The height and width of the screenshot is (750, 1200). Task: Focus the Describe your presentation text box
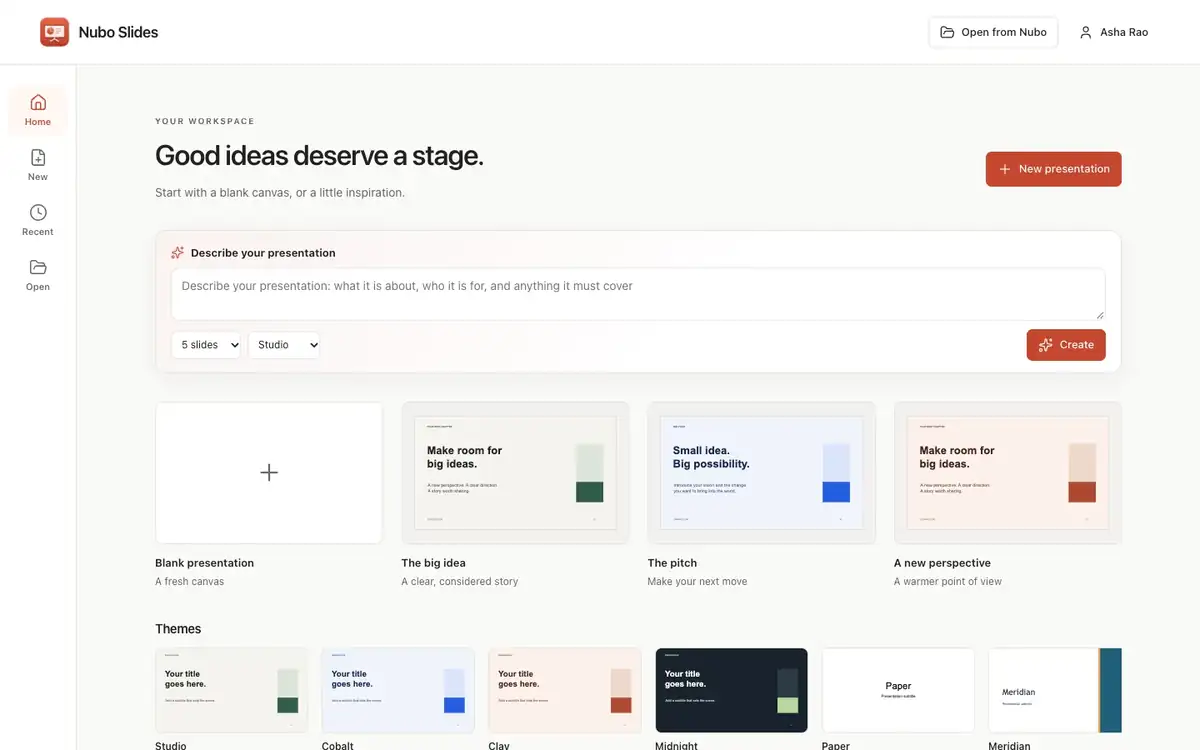pos(638,294)
